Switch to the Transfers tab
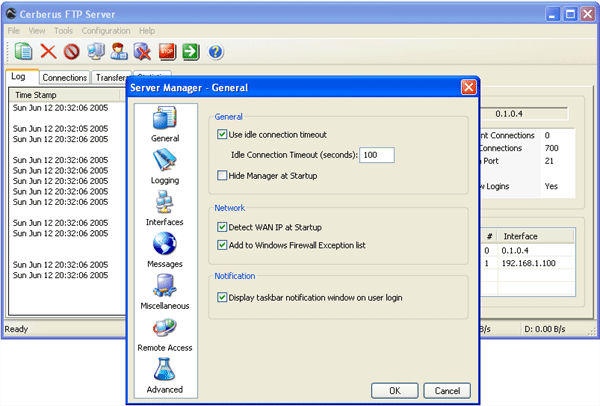This screenshot has width=600, height=406. click(x=109, y=78)
